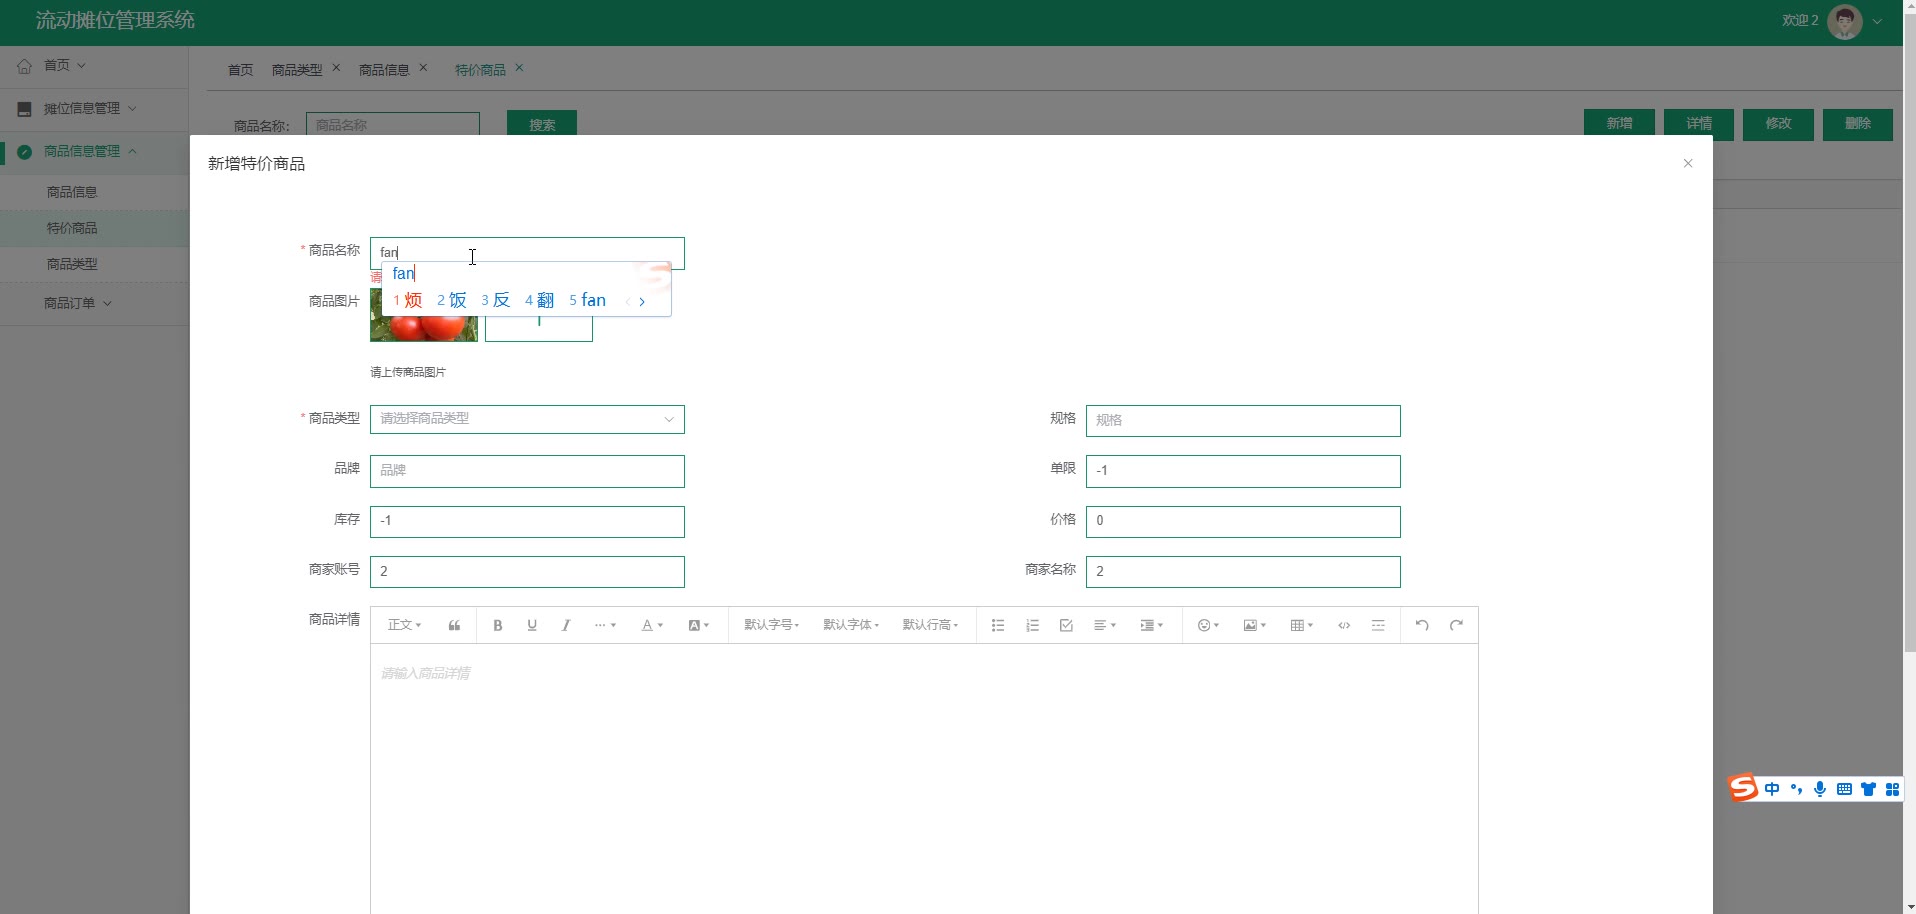Switch to the 首页 tab
This screenshot has height=914, width=1916.
(240, 70)
